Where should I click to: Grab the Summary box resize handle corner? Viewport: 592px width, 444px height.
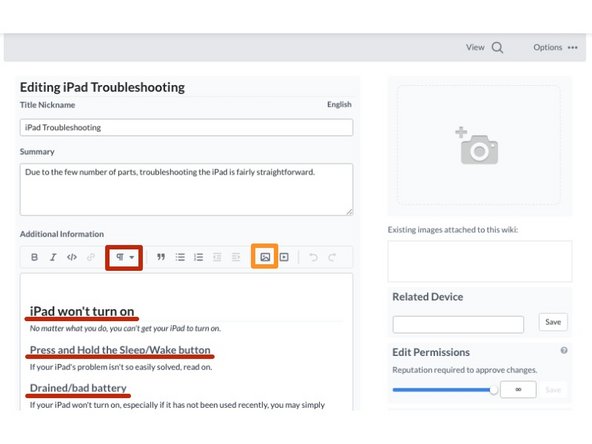tap(350, 212)
